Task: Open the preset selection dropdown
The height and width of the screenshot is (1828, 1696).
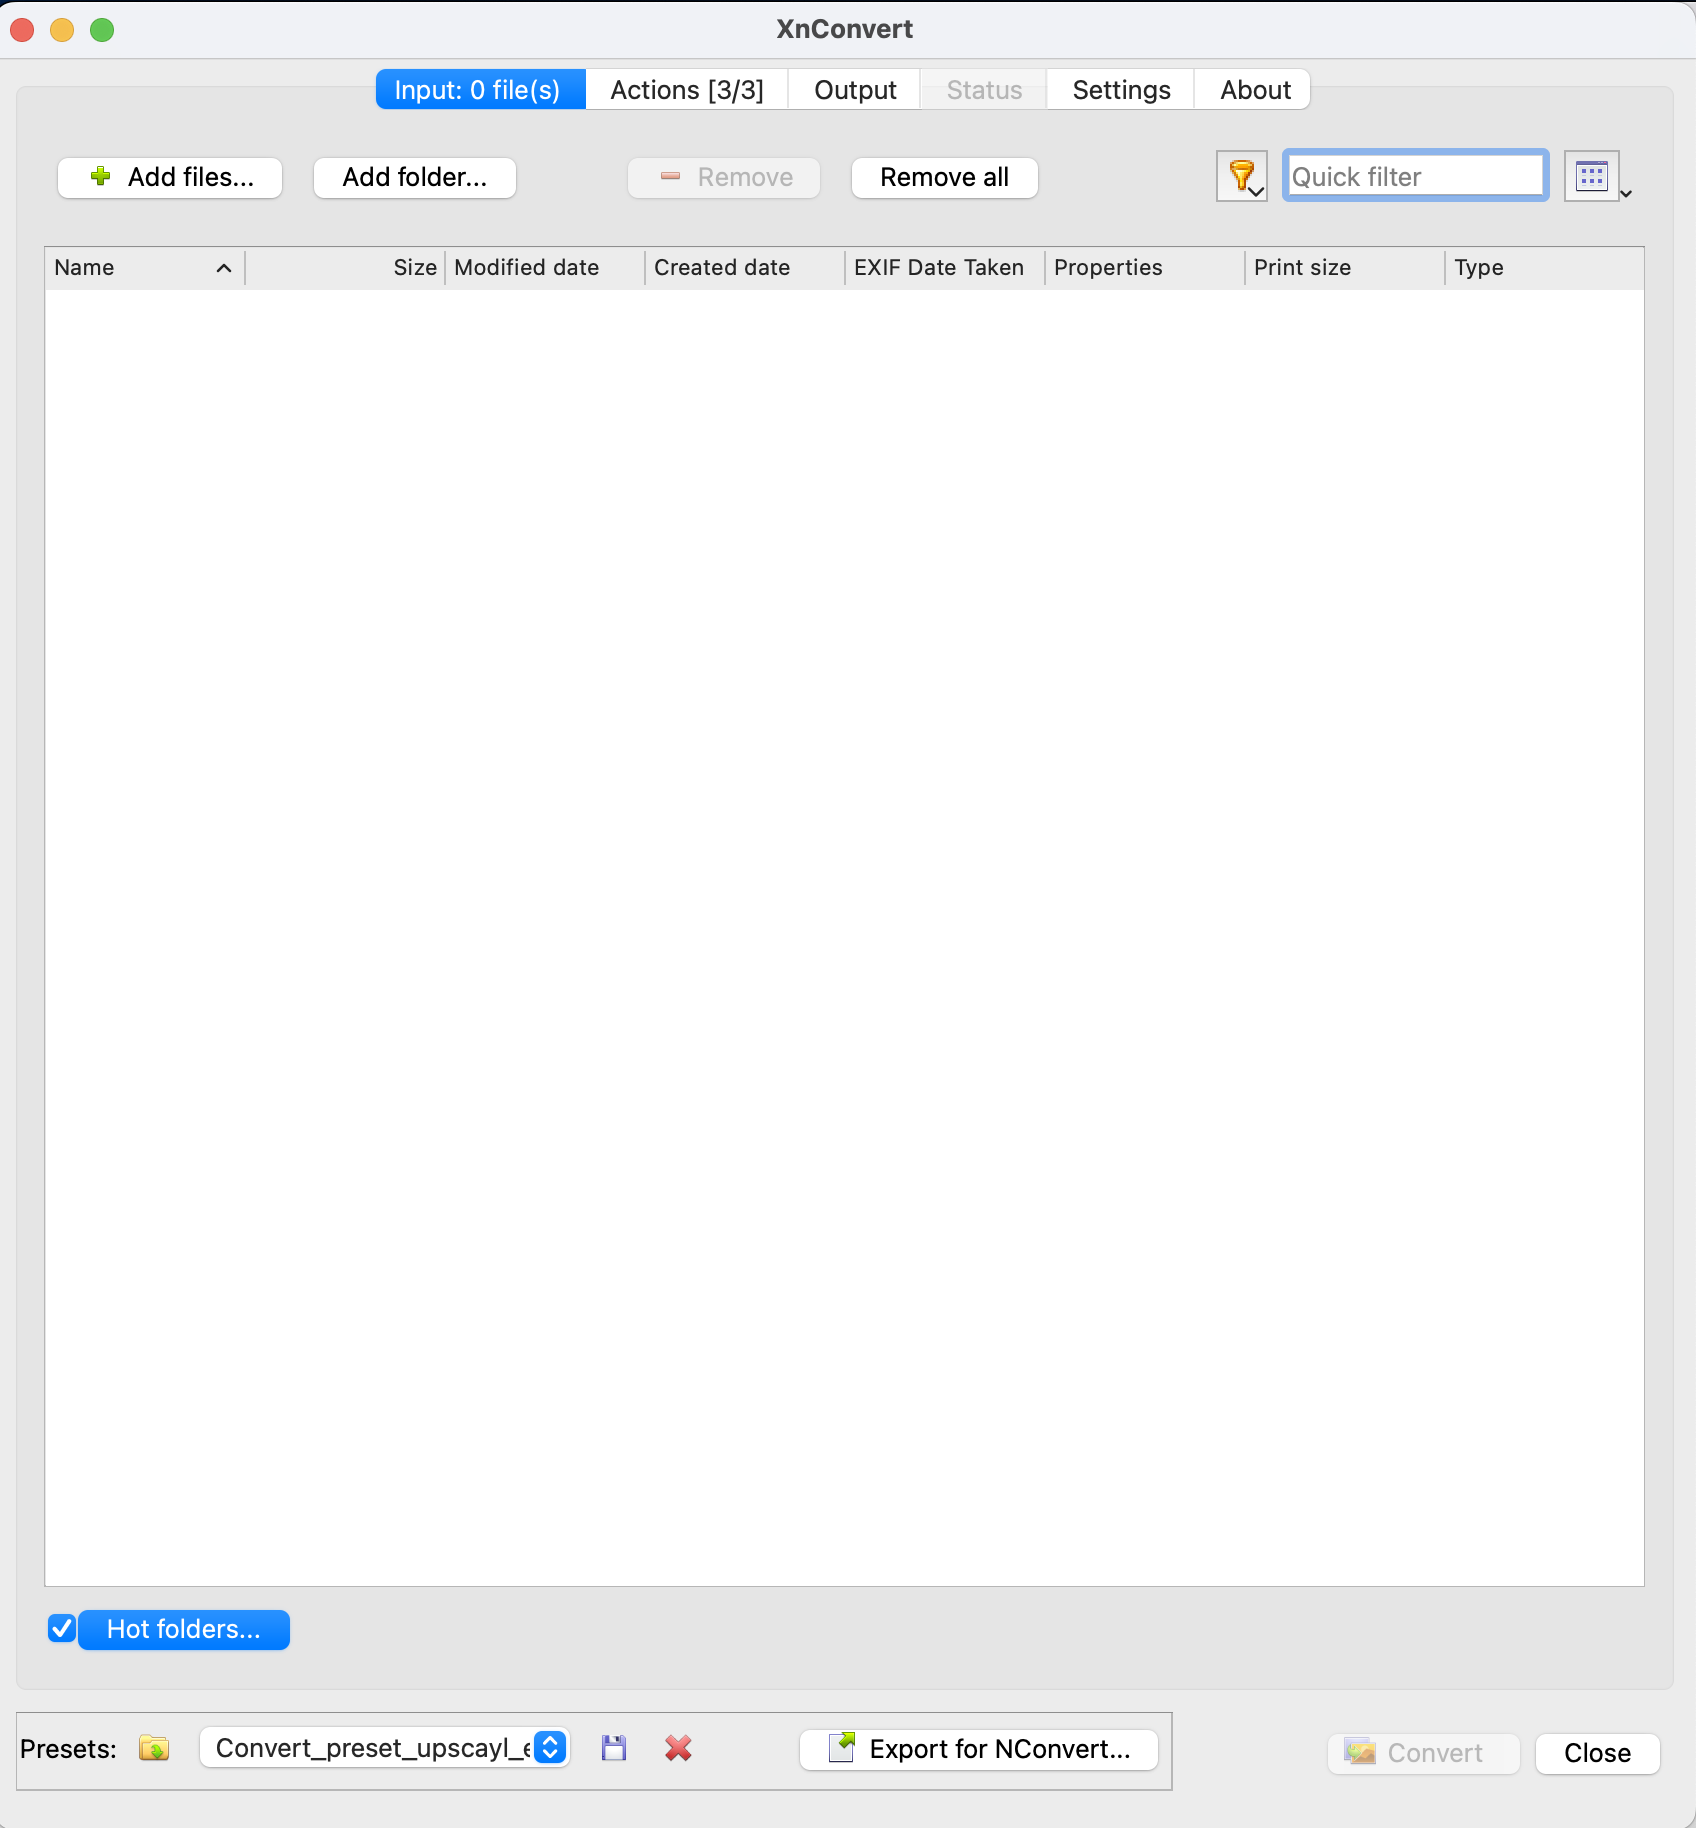Action: point(549,1749)
